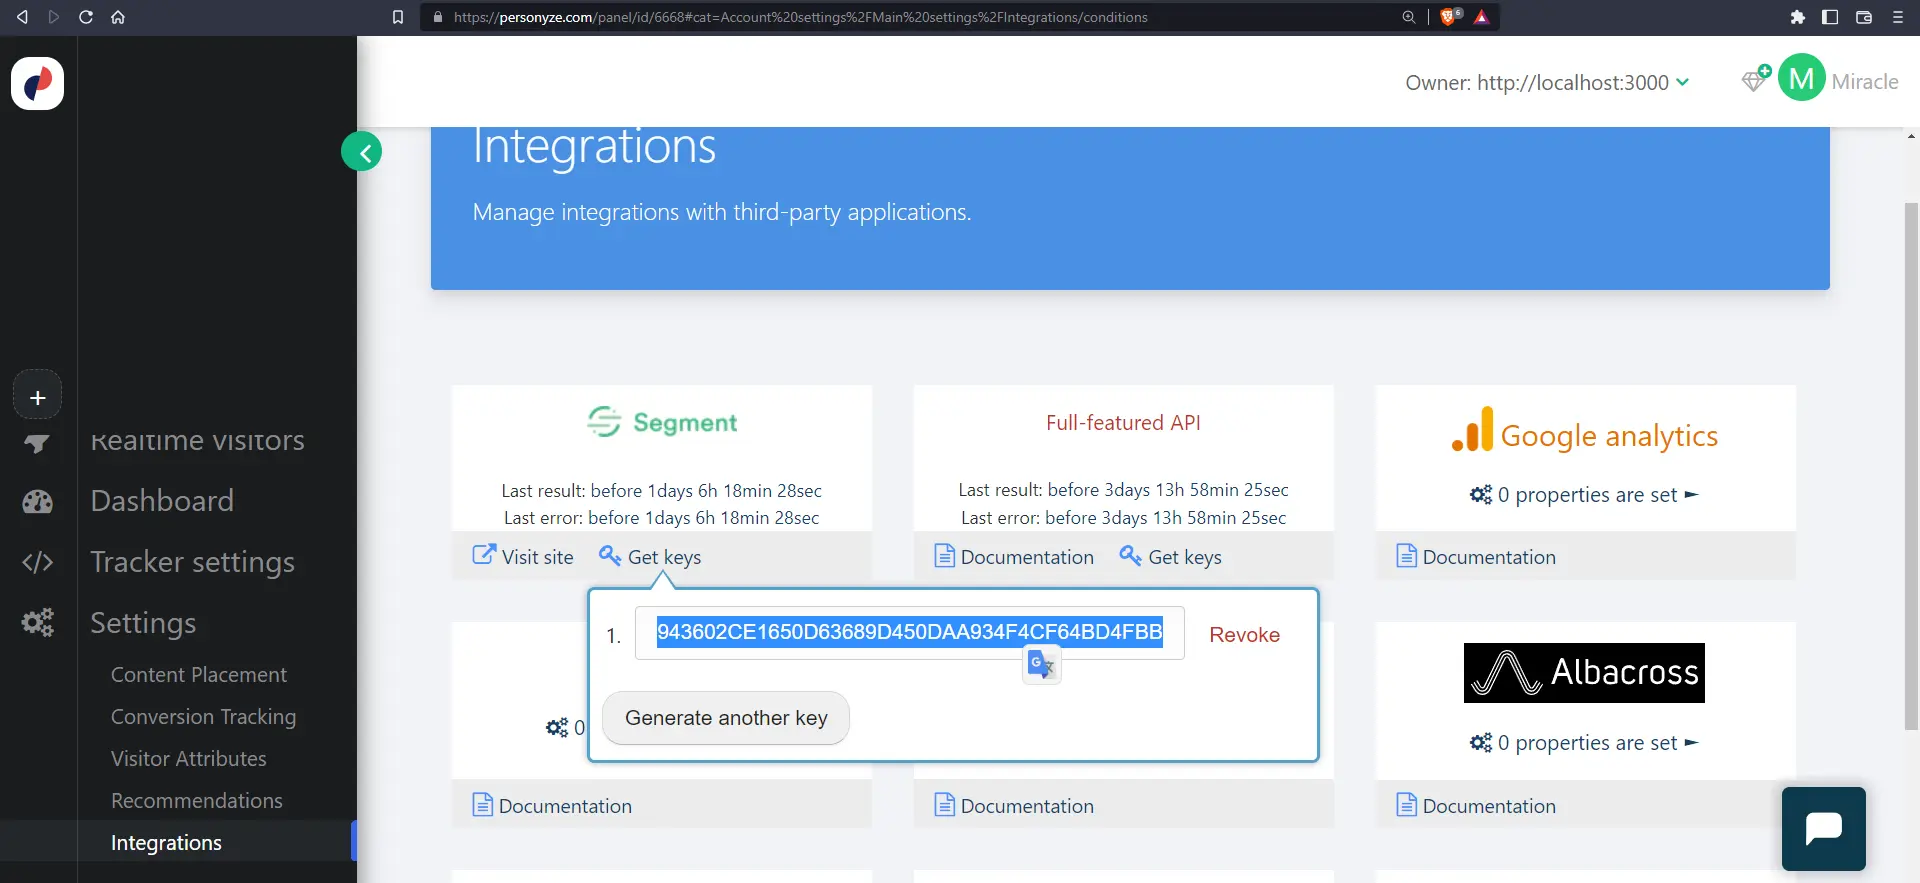
Task: Click gears icon next to Google analytics properties
Action: [1481, 495]
